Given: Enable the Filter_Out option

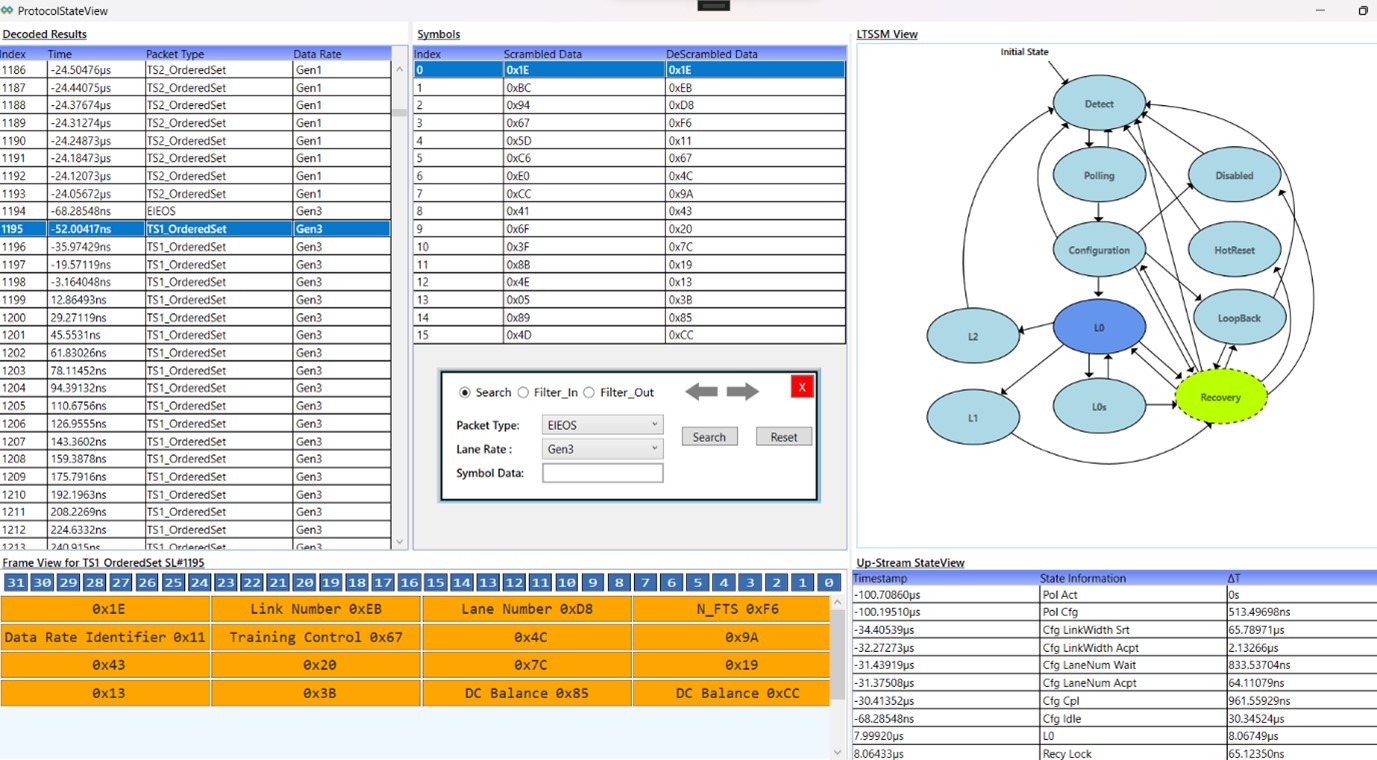Looking at the screenshot, I should [589, 392].
